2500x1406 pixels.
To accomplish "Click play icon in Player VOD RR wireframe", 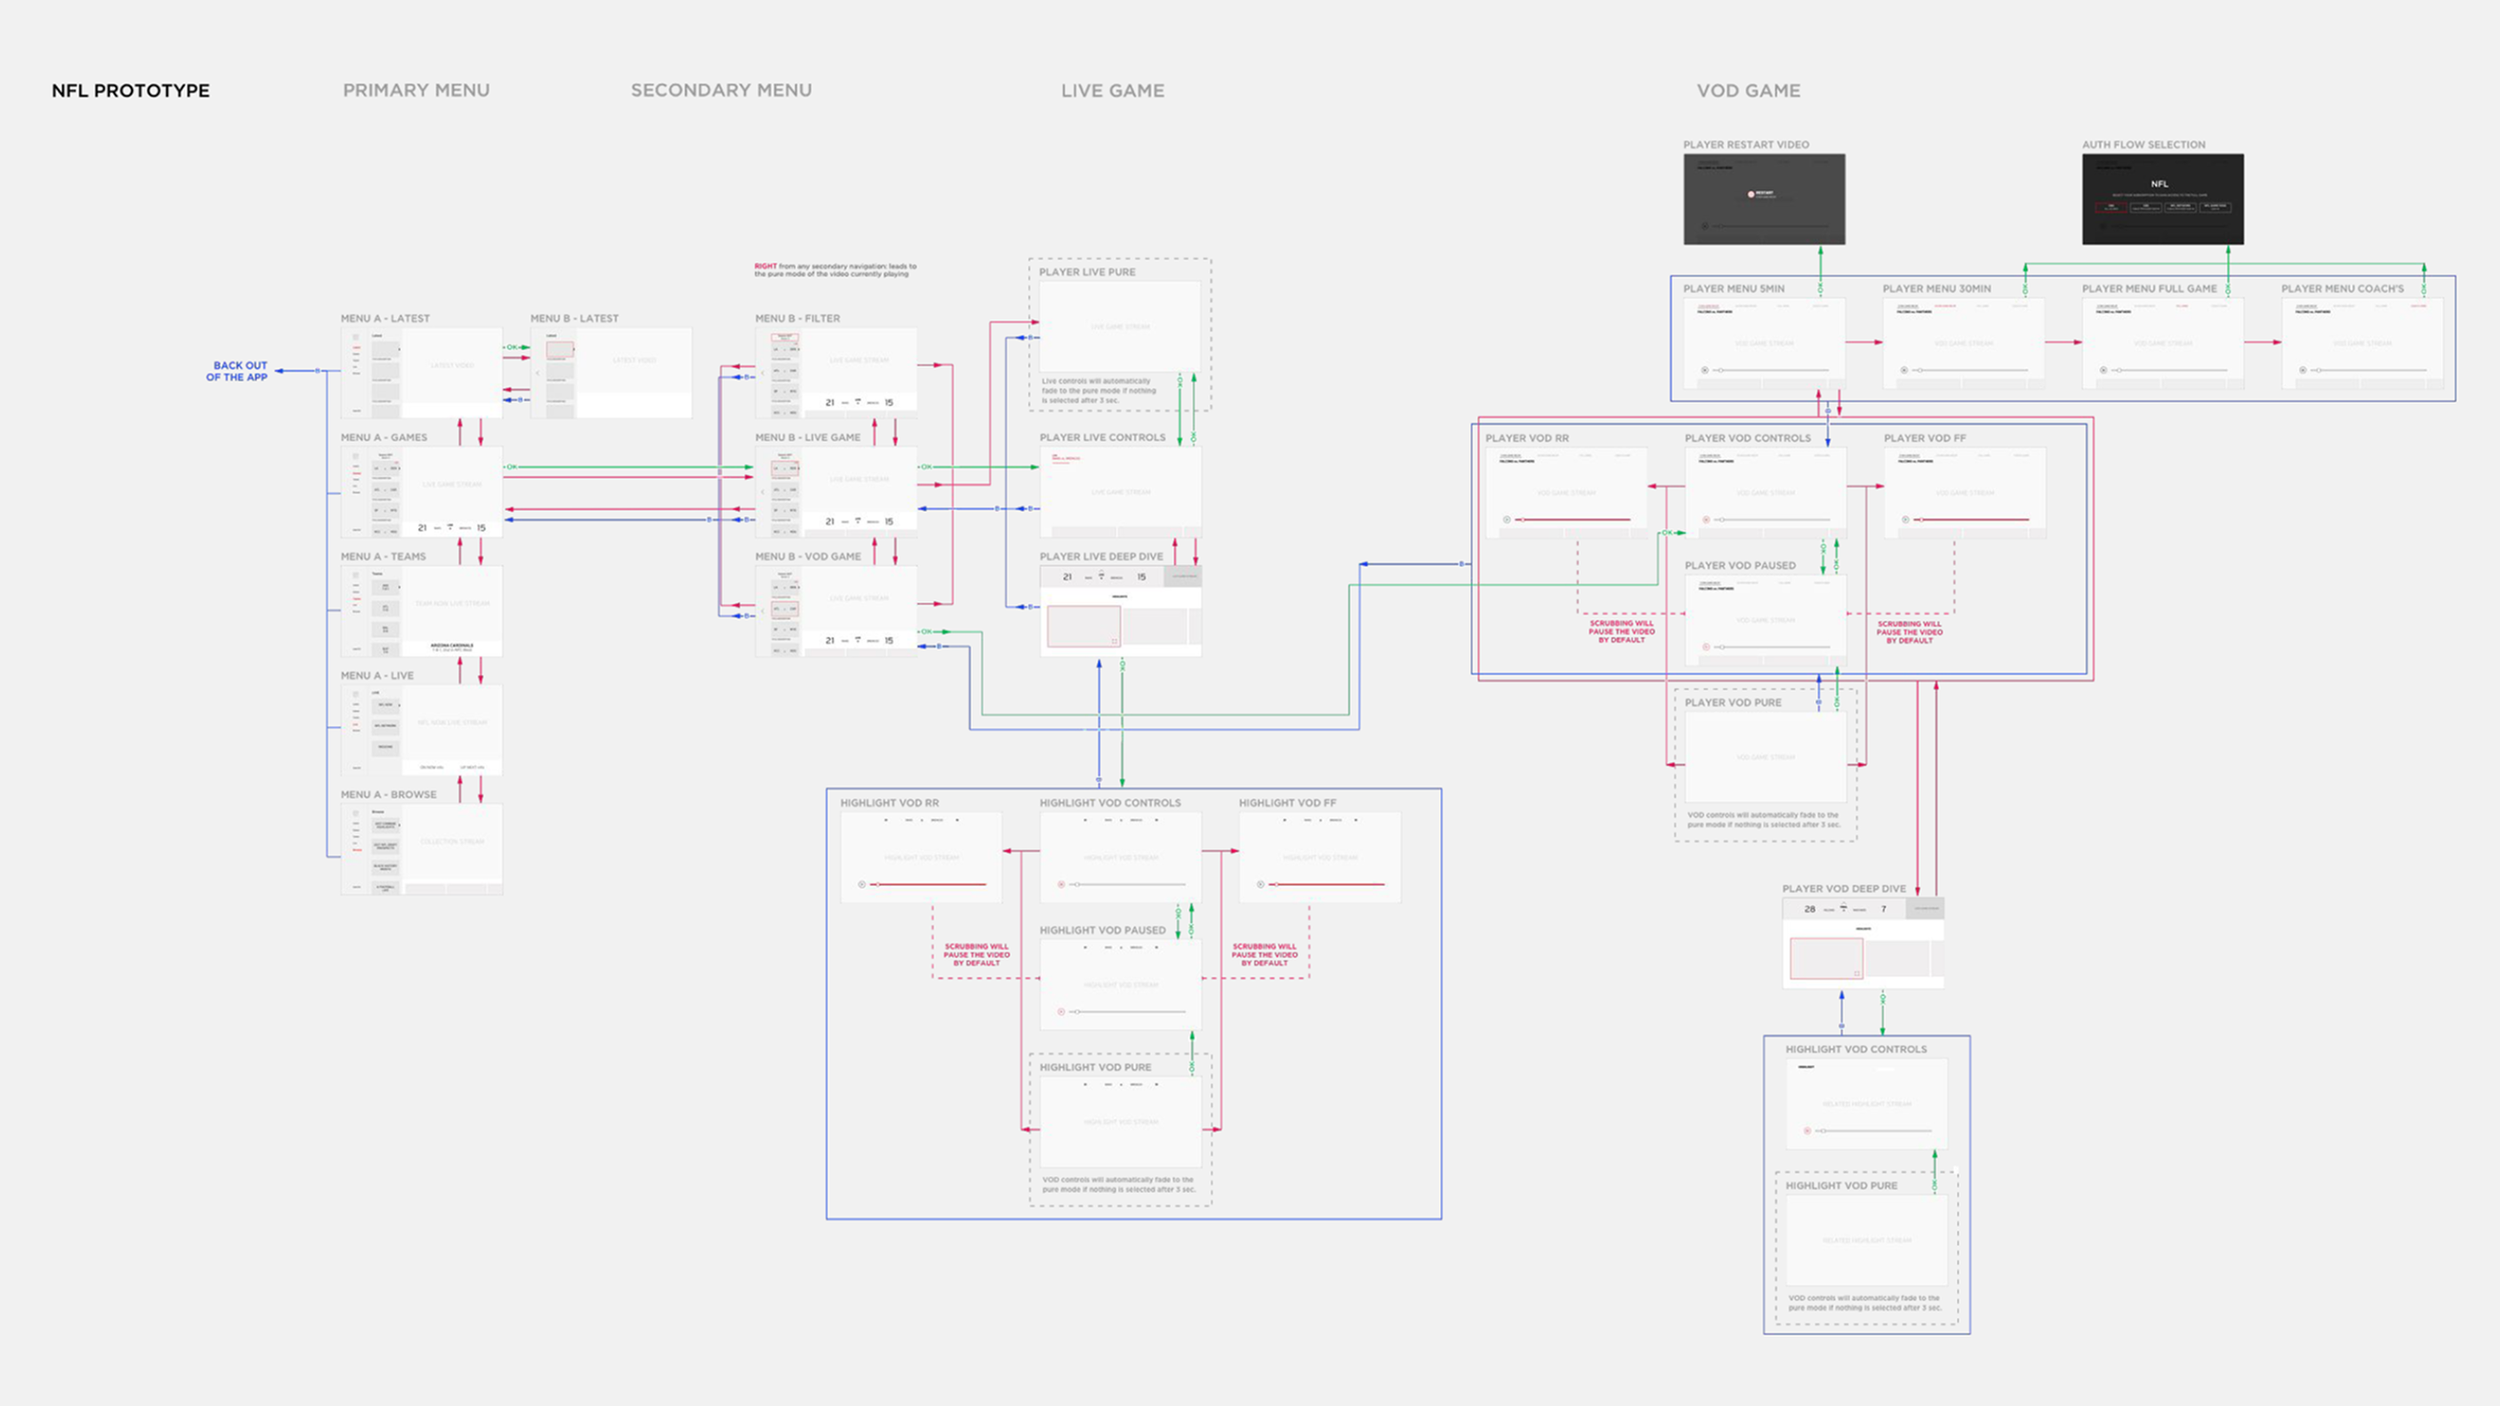I will (x=1506, y=520).
